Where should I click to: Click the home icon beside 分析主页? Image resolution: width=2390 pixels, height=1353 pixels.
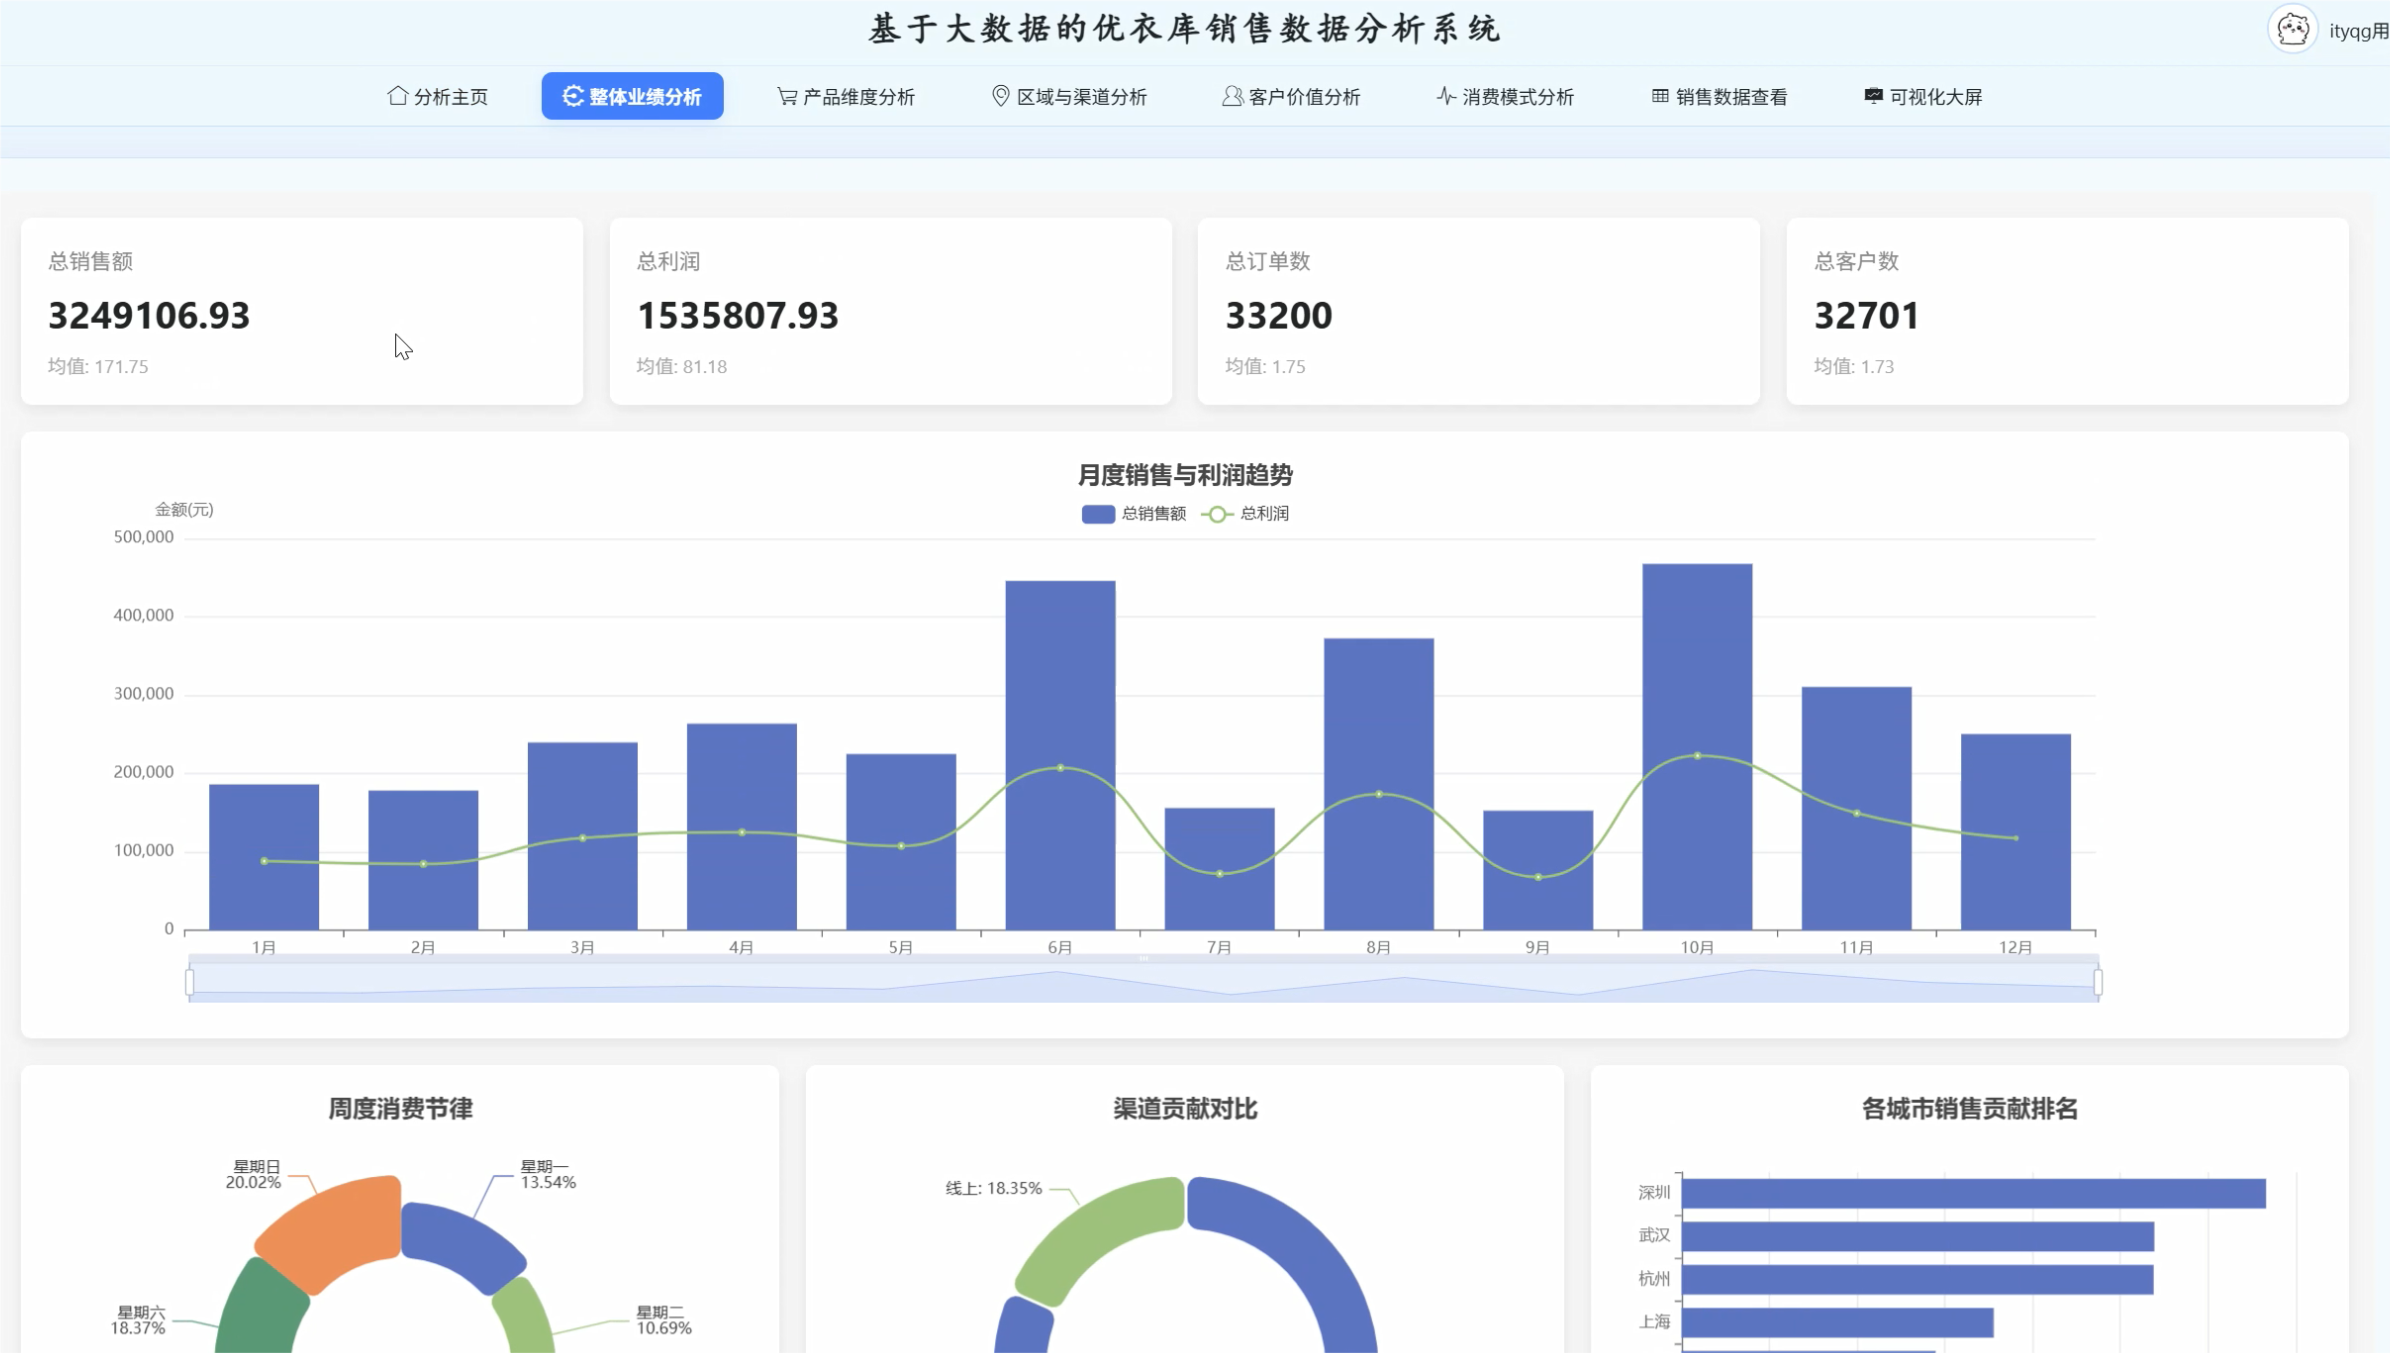(x=397, y=96)
